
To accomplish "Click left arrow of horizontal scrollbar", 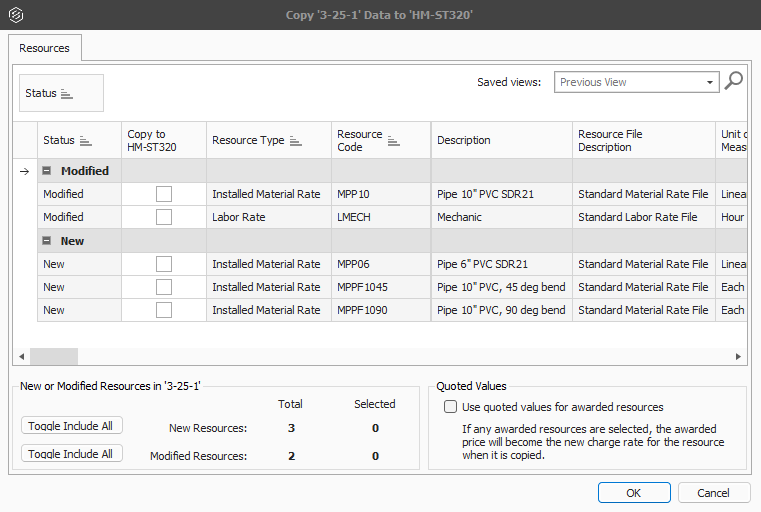I will click(21, 357).
